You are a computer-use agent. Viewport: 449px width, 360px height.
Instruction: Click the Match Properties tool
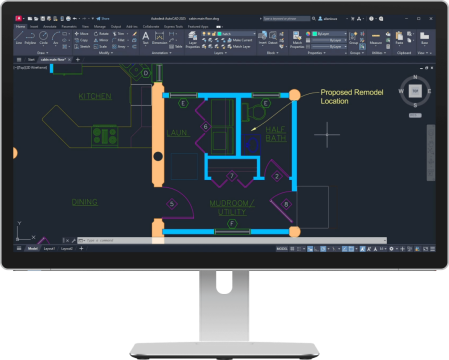pyautogui.click(x=297, y=39)
